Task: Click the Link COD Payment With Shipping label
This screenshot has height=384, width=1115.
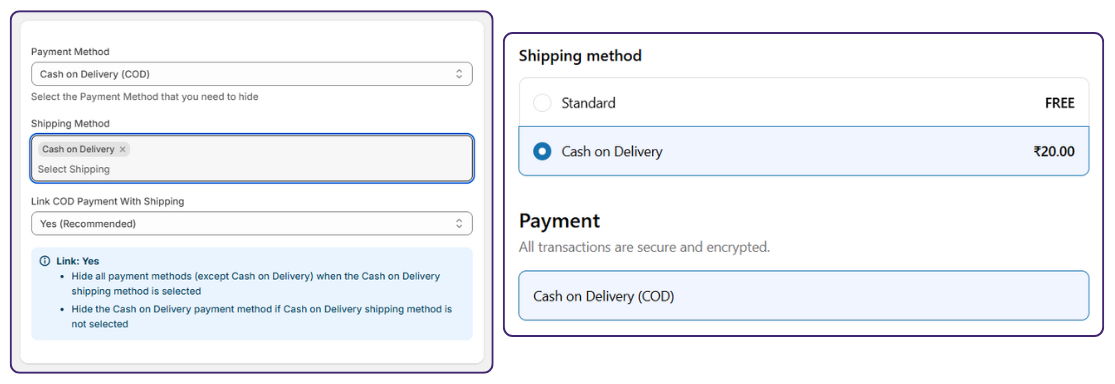Action: coord(107,201)
